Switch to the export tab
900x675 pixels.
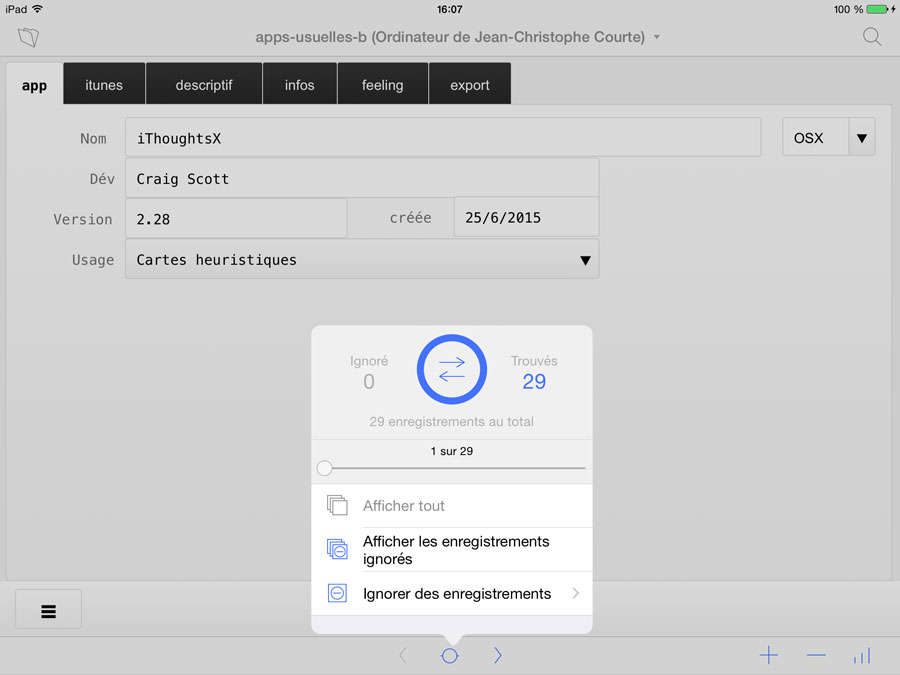pyautogui.click(x=470, y=84)
